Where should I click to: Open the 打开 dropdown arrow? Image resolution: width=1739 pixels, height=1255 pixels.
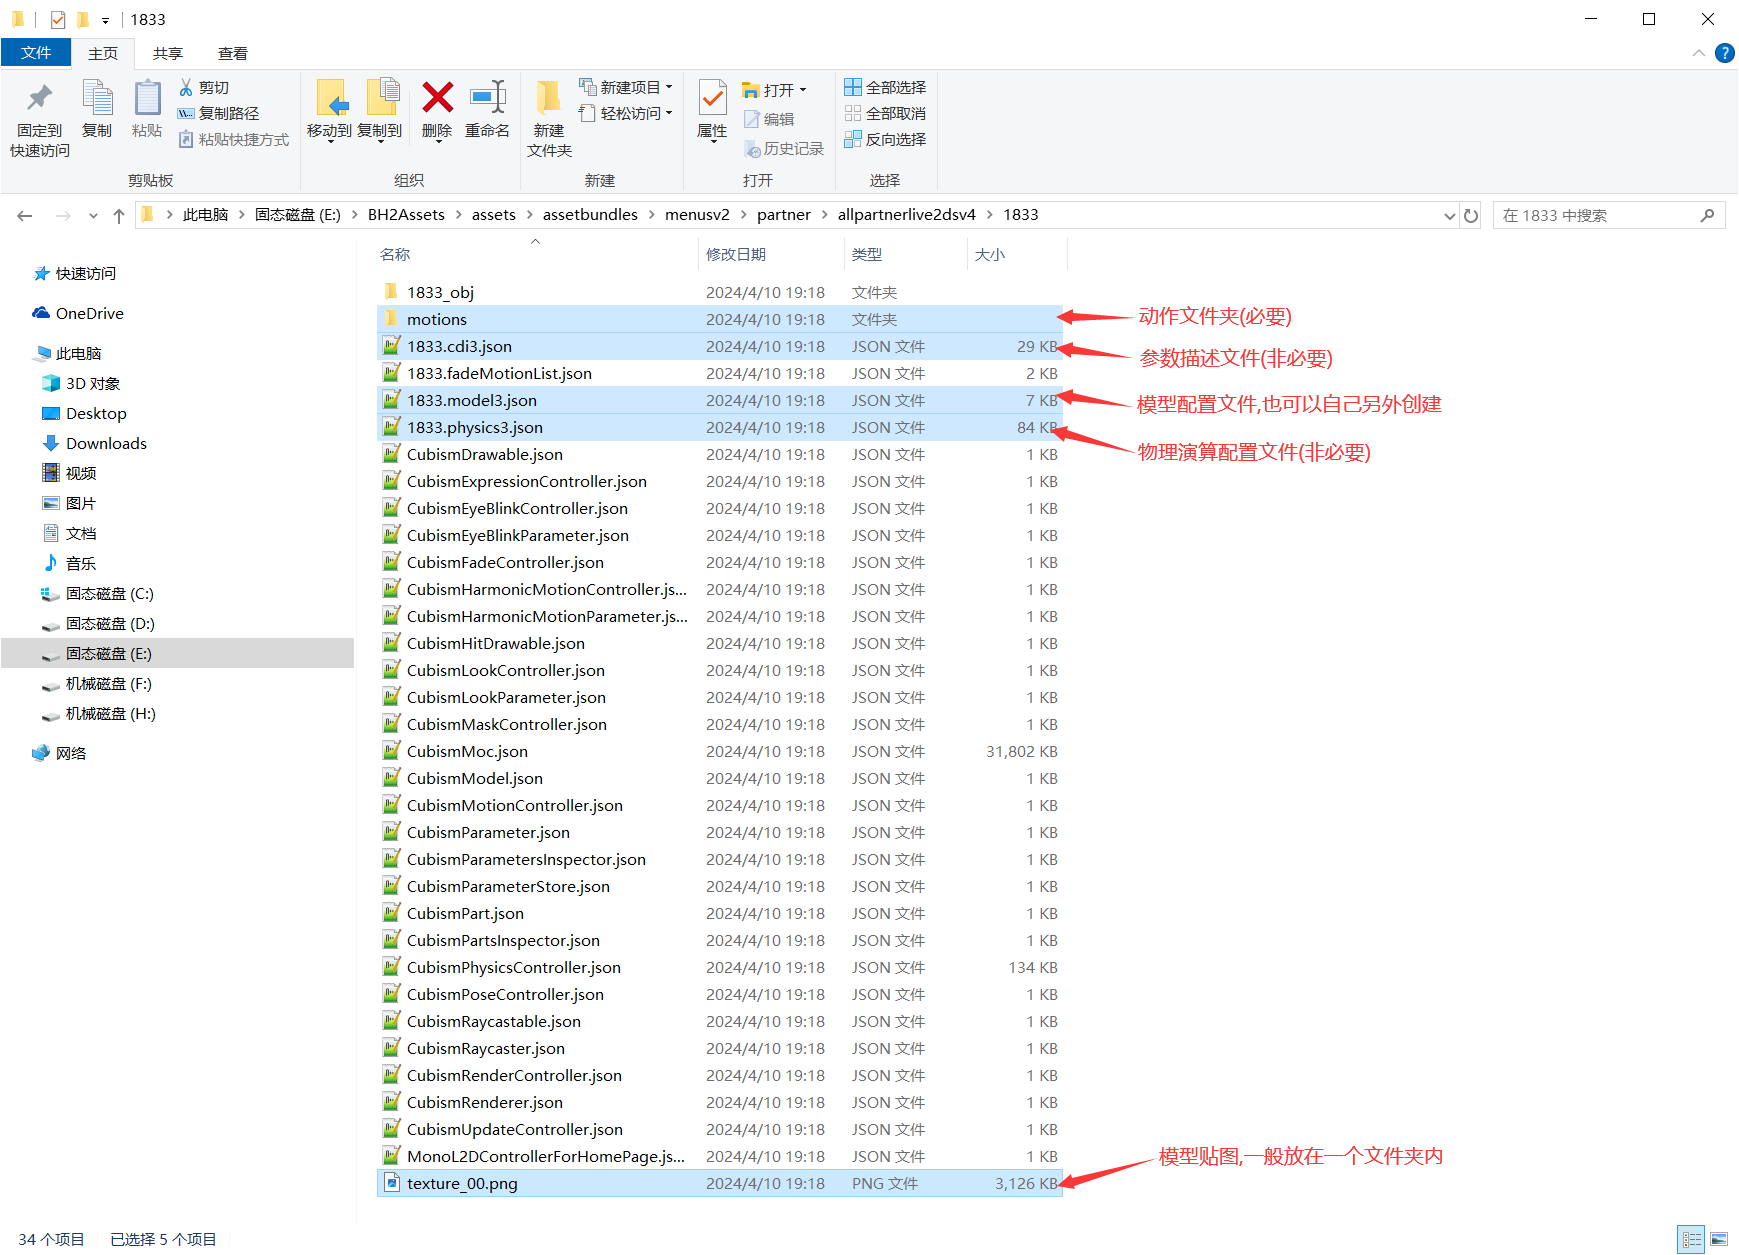[x=803, y=90]
